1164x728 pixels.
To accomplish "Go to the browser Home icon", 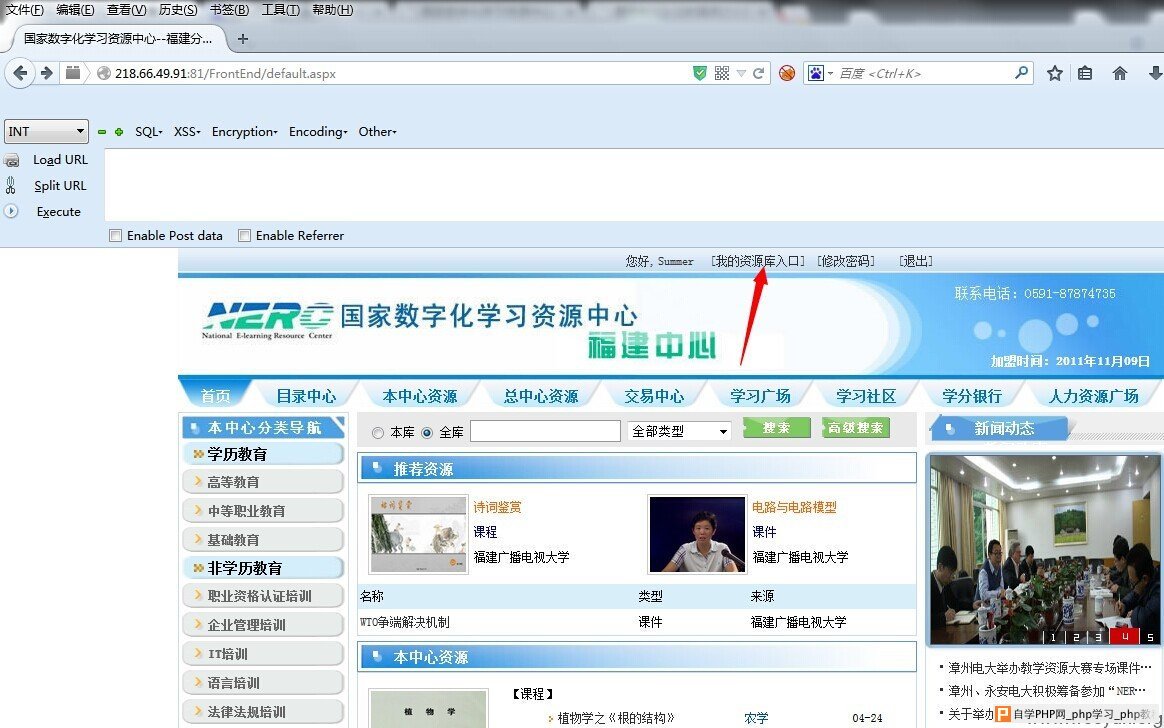I will 1119,73.
